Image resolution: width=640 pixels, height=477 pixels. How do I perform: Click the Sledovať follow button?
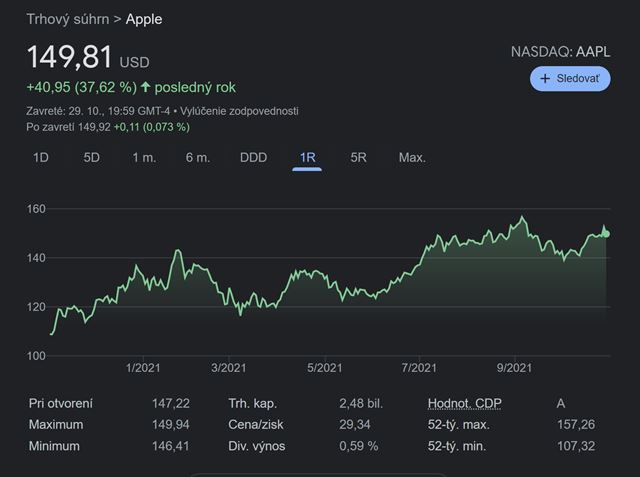(570, 78)
